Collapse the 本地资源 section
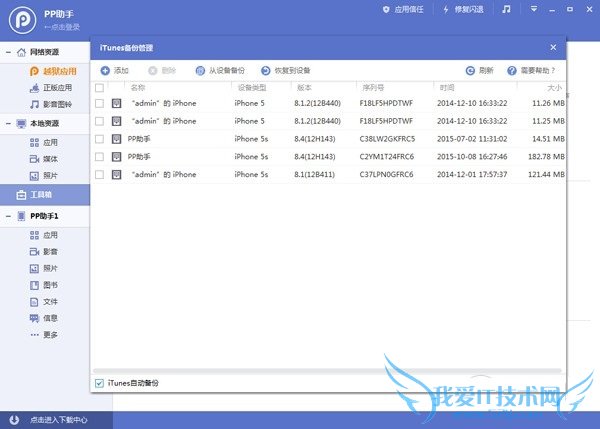This screenshot has width=600, height=429. click(x=8, y=124)
